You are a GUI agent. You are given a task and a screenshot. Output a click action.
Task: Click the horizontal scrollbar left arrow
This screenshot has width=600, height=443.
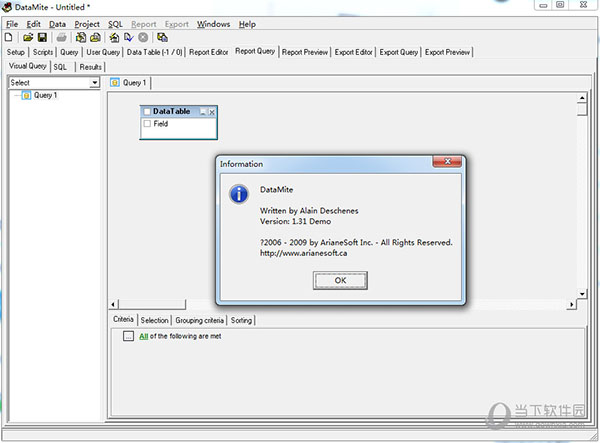pyautogui.click(x=113, y=305)
